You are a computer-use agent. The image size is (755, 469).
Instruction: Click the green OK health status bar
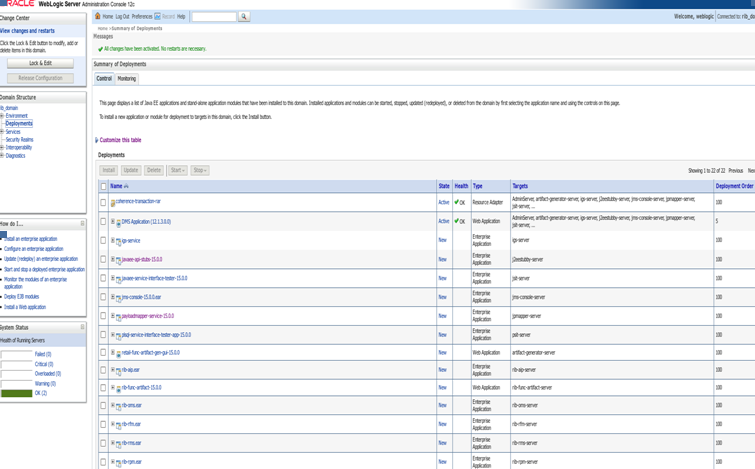pos(17,393)
